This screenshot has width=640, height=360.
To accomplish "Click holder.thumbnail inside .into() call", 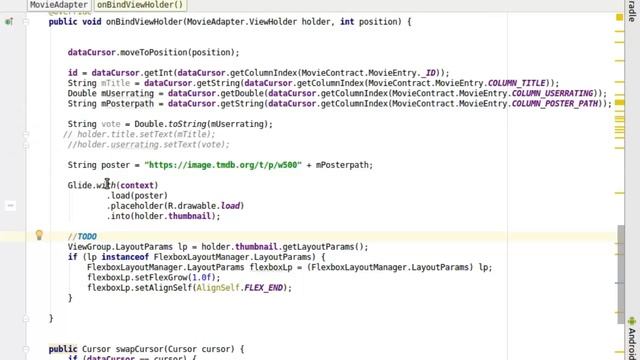I will tap(173, 216).
